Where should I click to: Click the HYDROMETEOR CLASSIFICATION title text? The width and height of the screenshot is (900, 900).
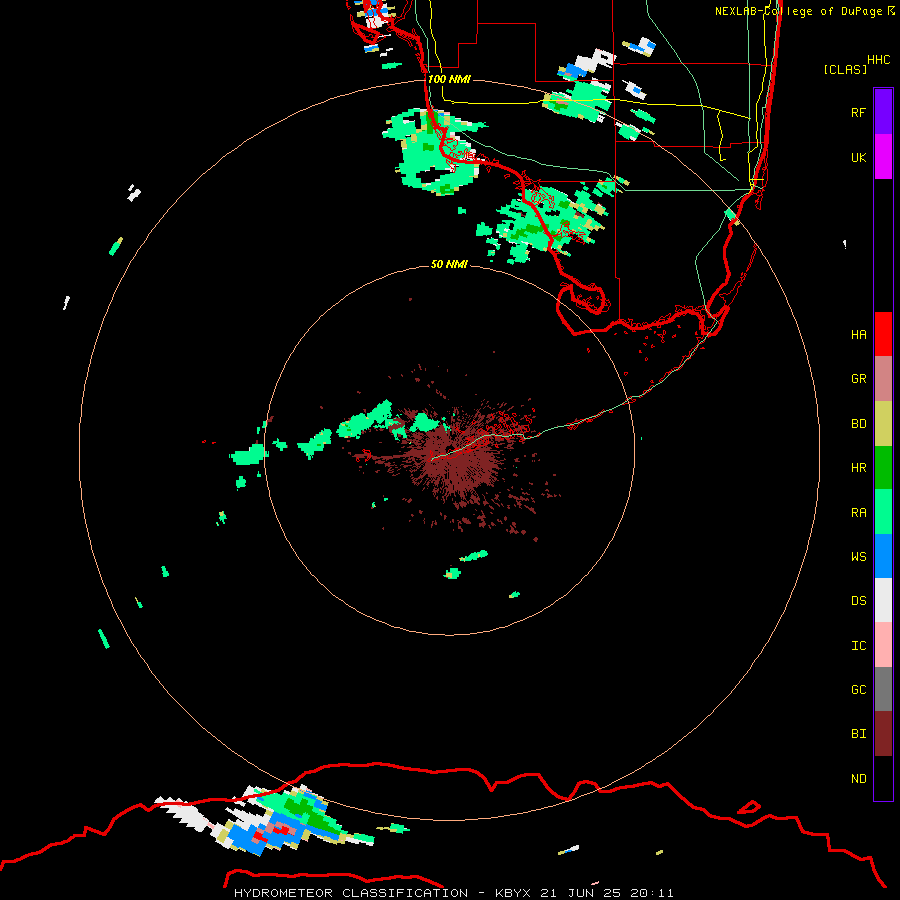pyautogui.click(x=350, y=893)
